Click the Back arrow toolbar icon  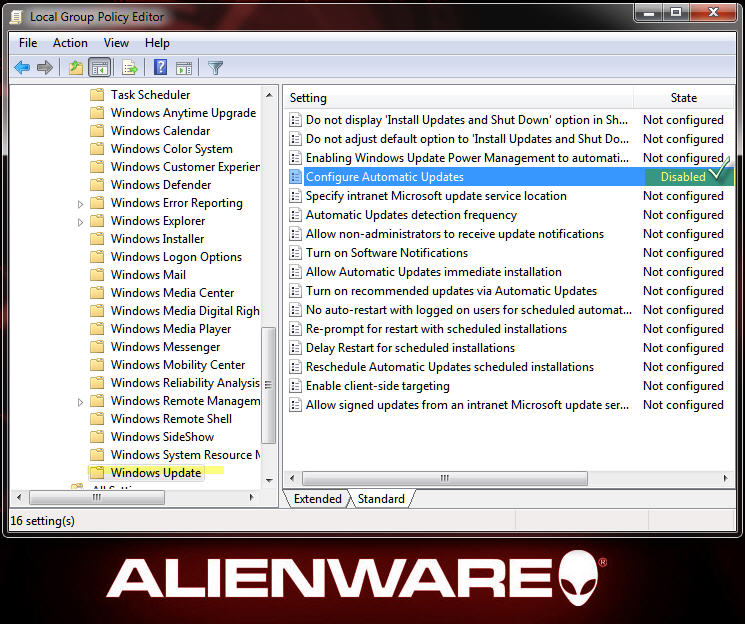pyautogui.click(x=22, y=68)
